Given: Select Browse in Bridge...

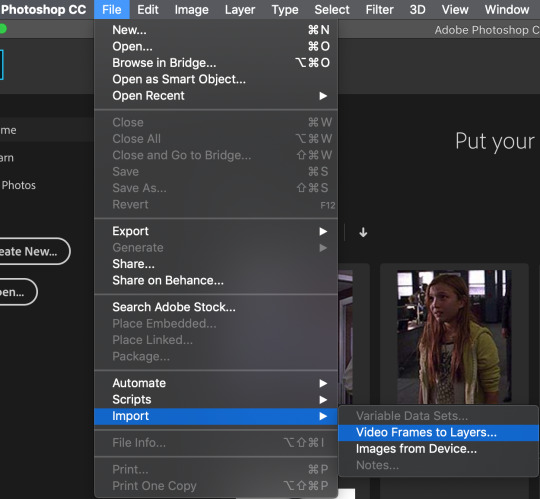Looking at the screenshot, I should click(216, 63).
